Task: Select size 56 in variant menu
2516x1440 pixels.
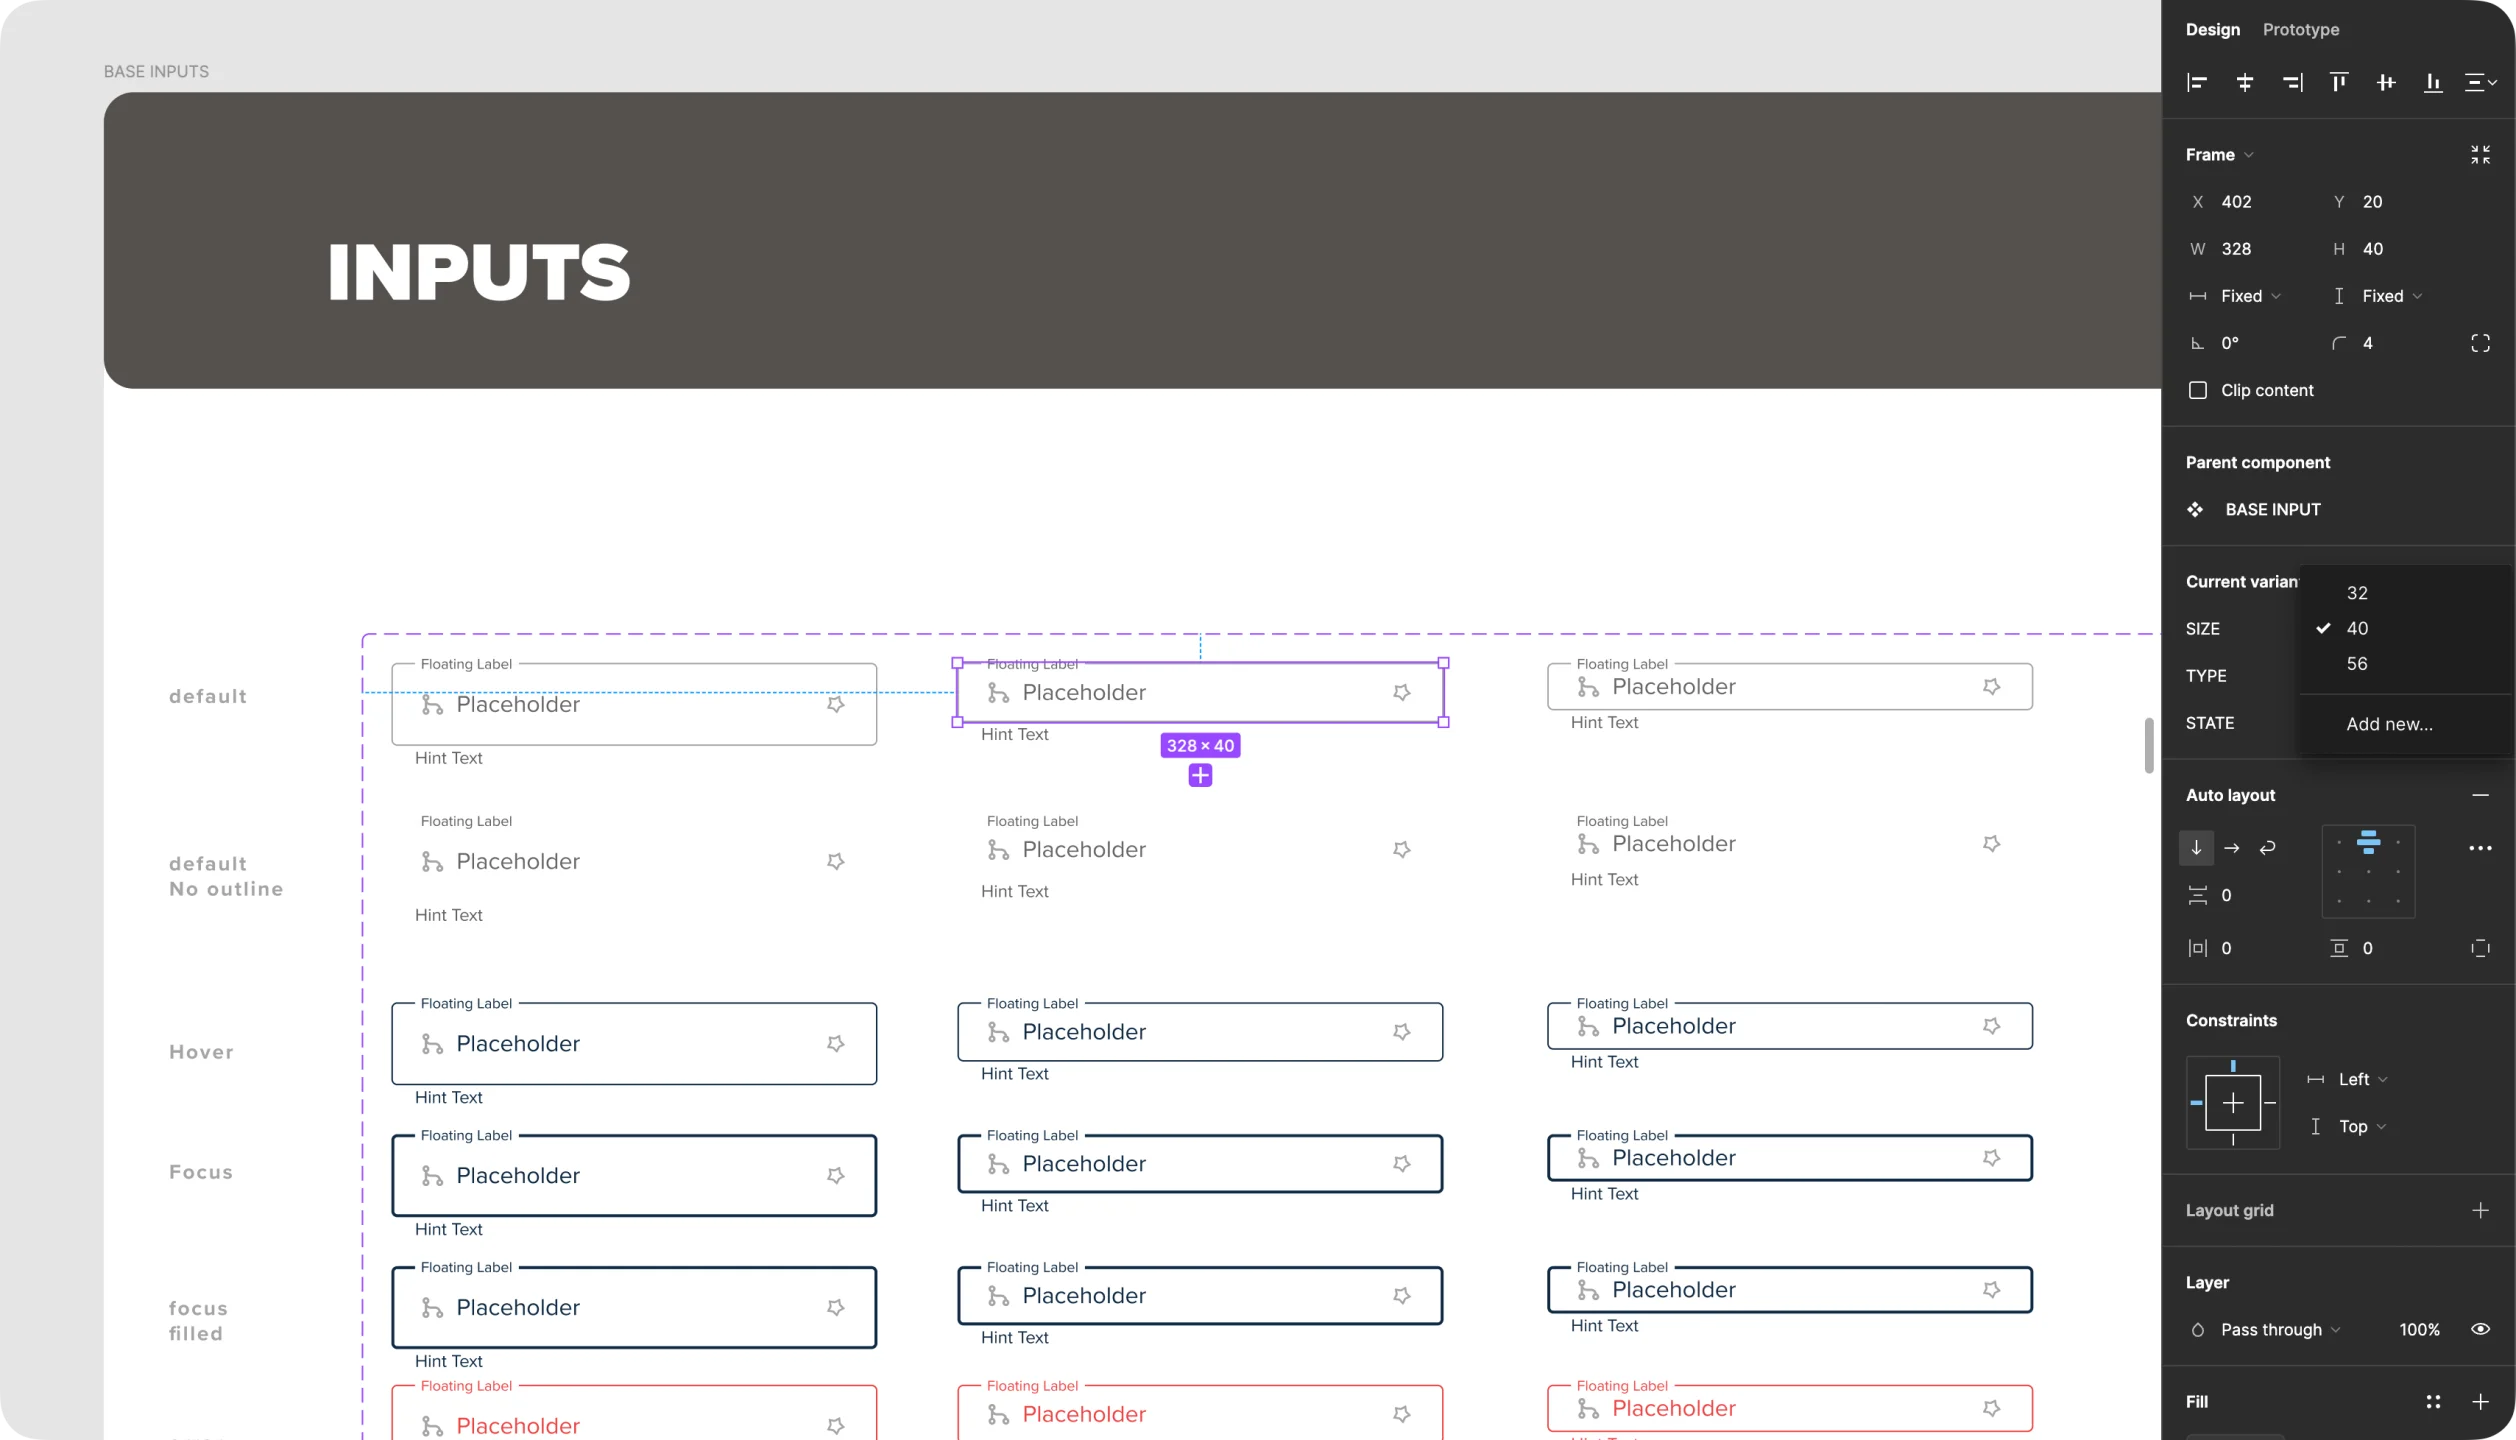Action: [2357, 664]
